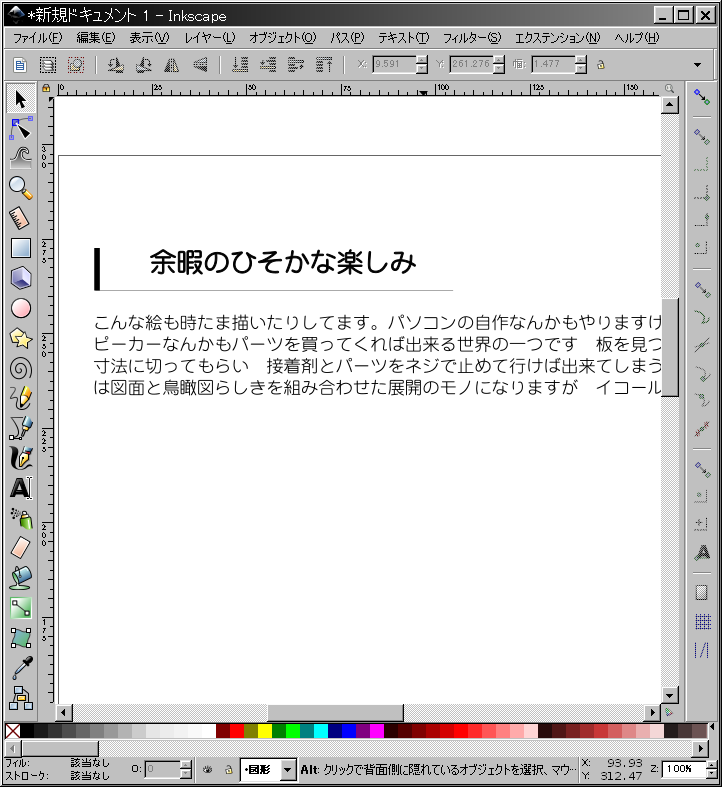The height and width of the screenshot is (787, 722).
Task: Toggle snap to guides
Action: click(702, 650)
